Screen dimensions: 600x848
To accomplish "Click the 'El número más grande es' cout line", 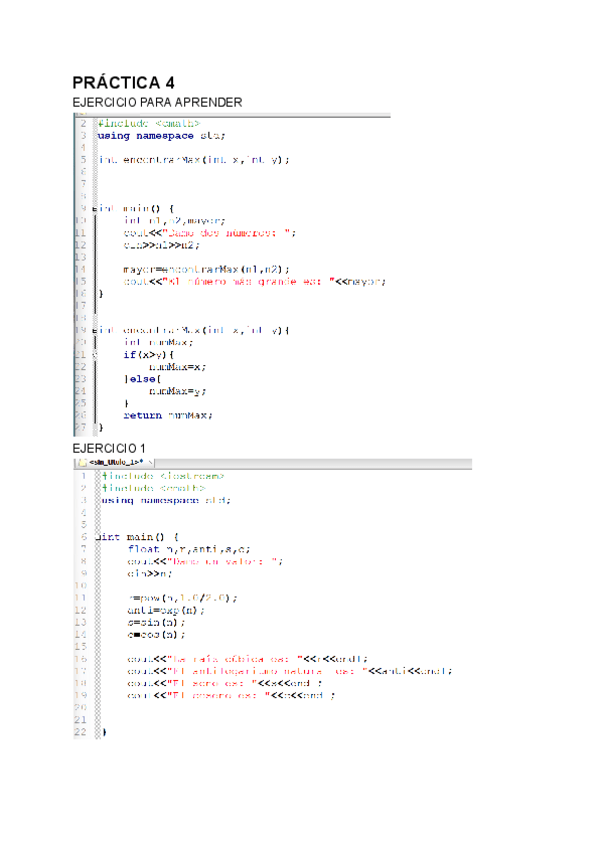I will (254, 282).
